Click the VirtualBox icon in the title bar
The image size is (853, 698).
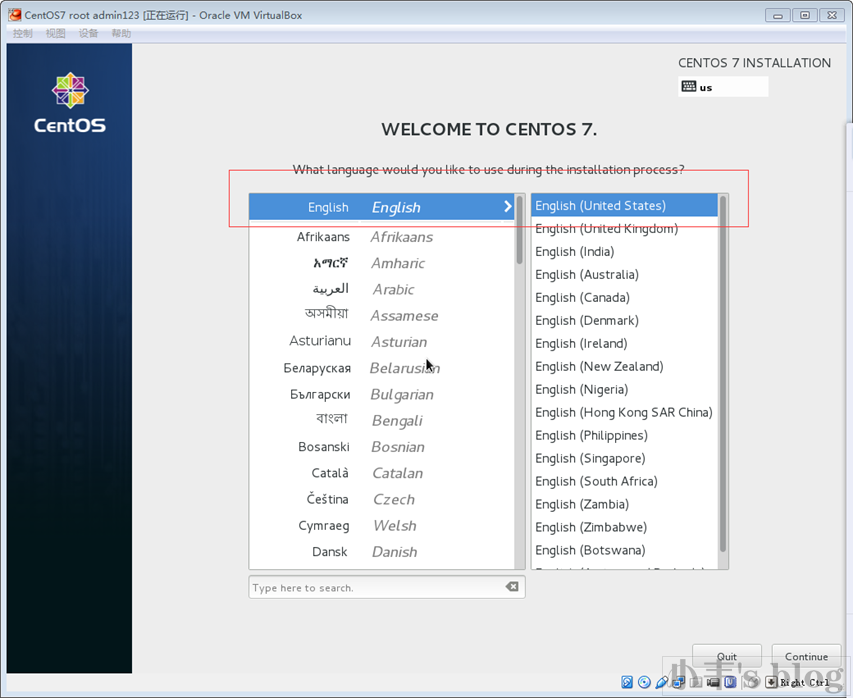[14, 15]
